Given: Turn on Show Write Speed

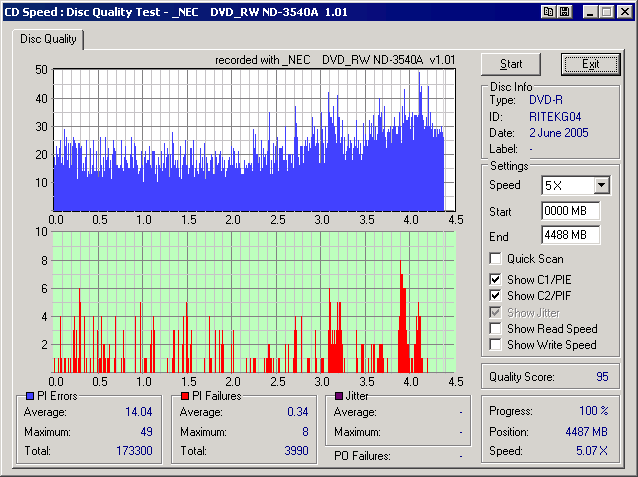Looking at the screenshot, I should [496, 345].
